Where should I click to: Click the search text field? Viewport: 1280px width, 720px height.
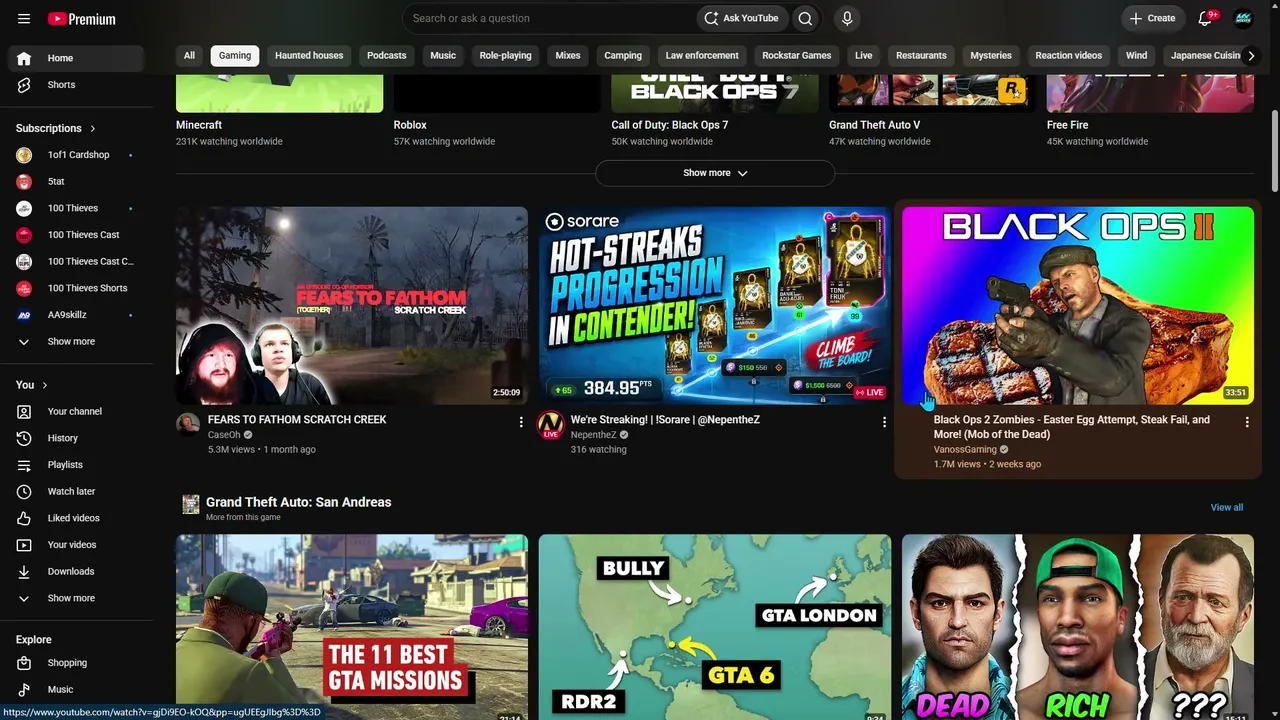pyautogui.click(x=550, y=18)
